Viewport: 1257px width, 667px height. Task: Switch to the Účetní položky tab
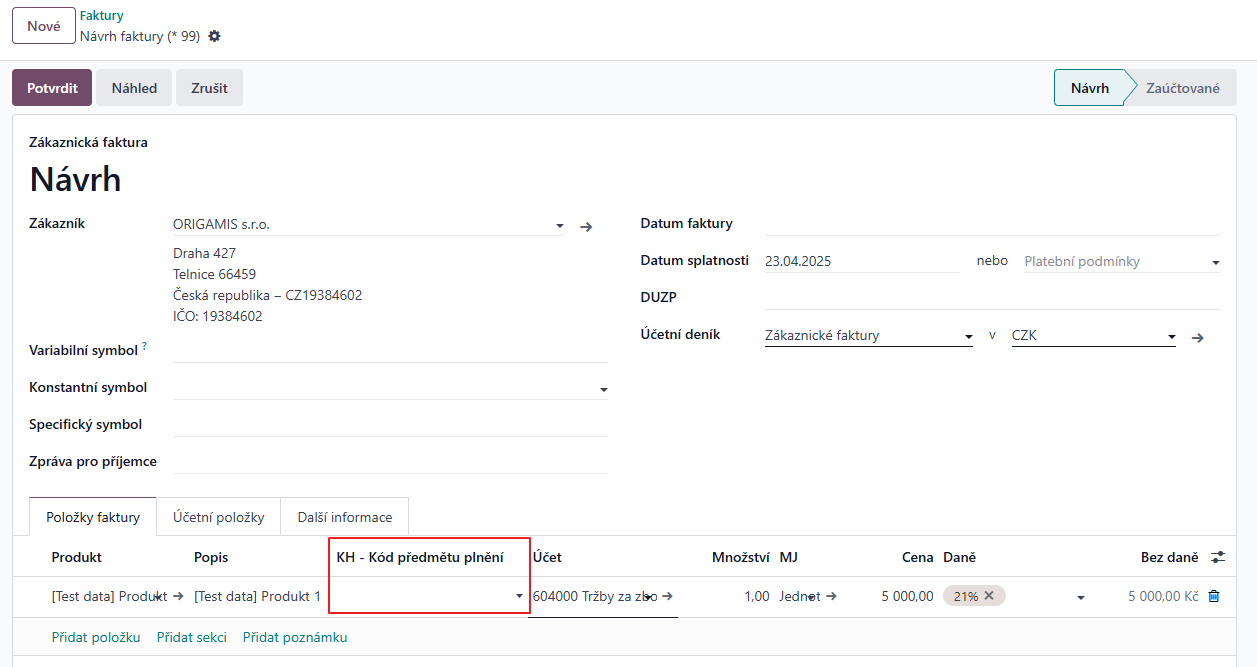pos(218,517)
